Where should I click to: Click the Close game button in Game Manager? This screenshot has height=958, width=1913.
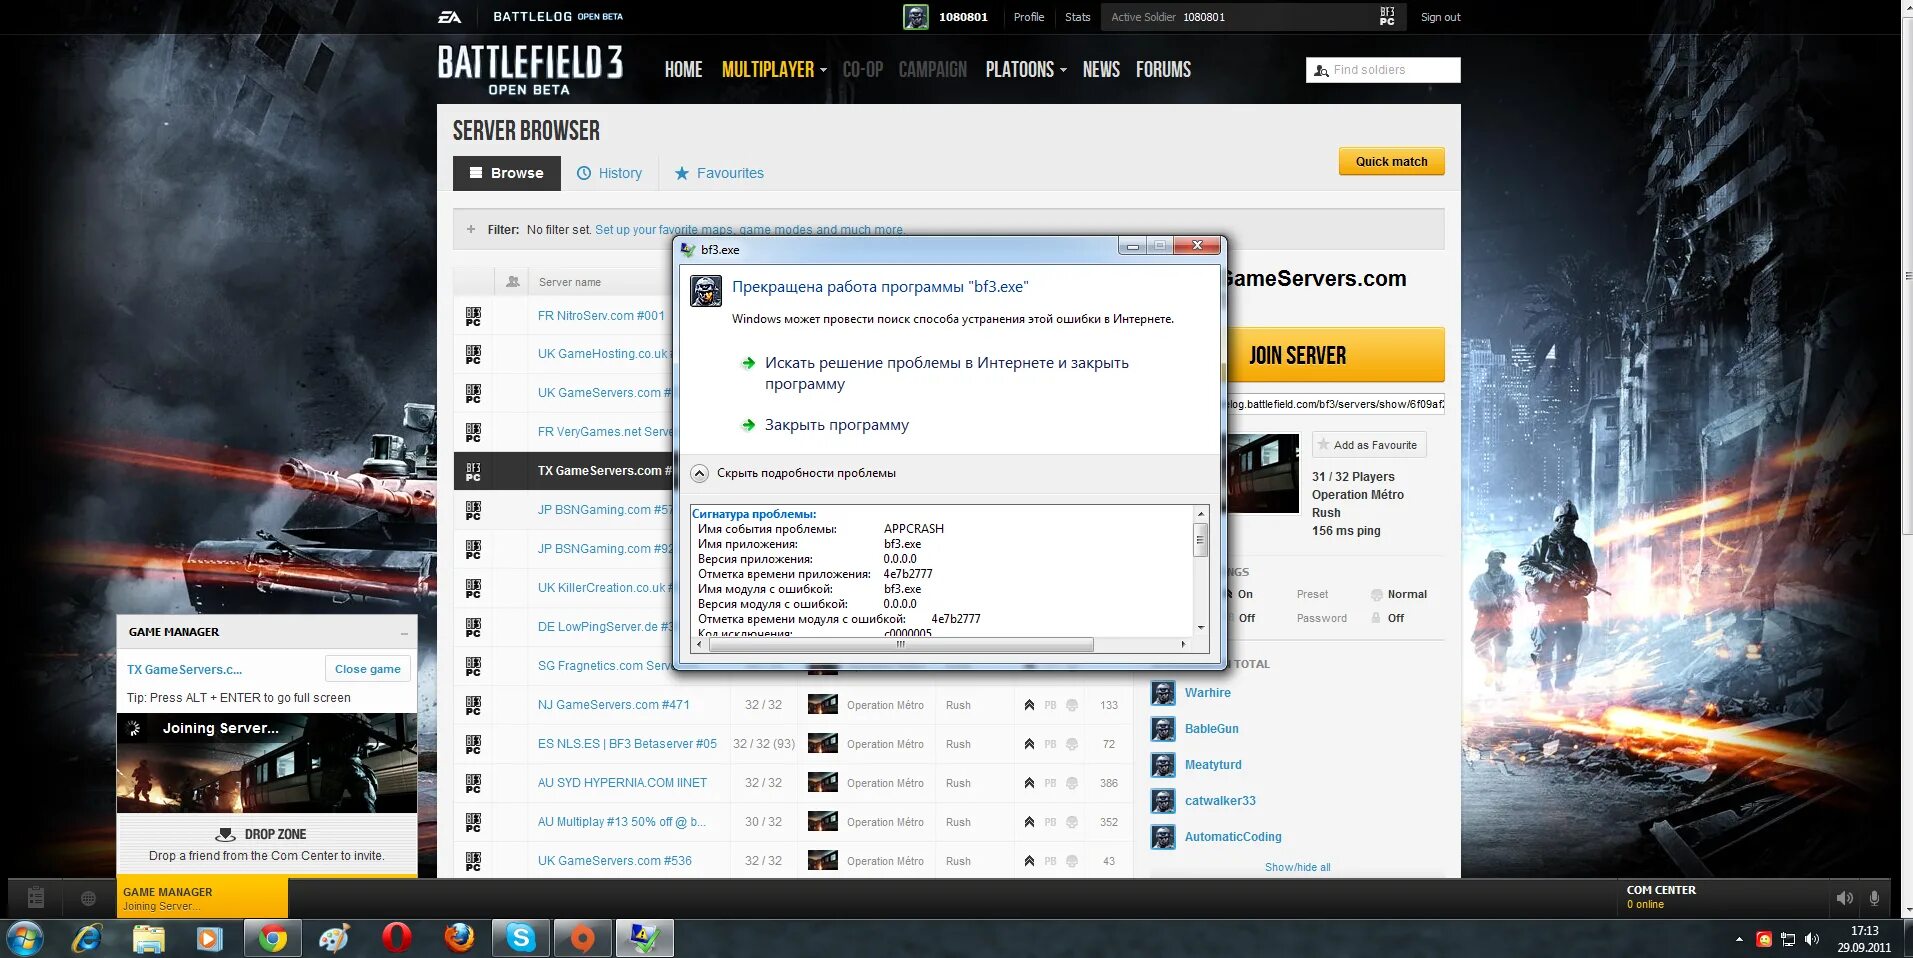coord(368,669)
